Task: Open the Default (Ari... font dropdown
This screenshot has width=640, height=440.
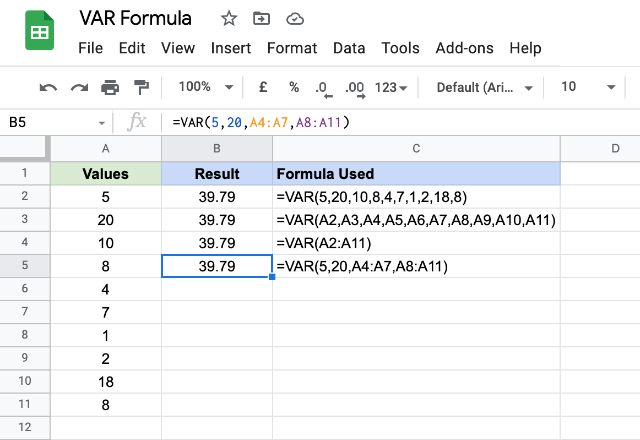Action: point(484,87)
